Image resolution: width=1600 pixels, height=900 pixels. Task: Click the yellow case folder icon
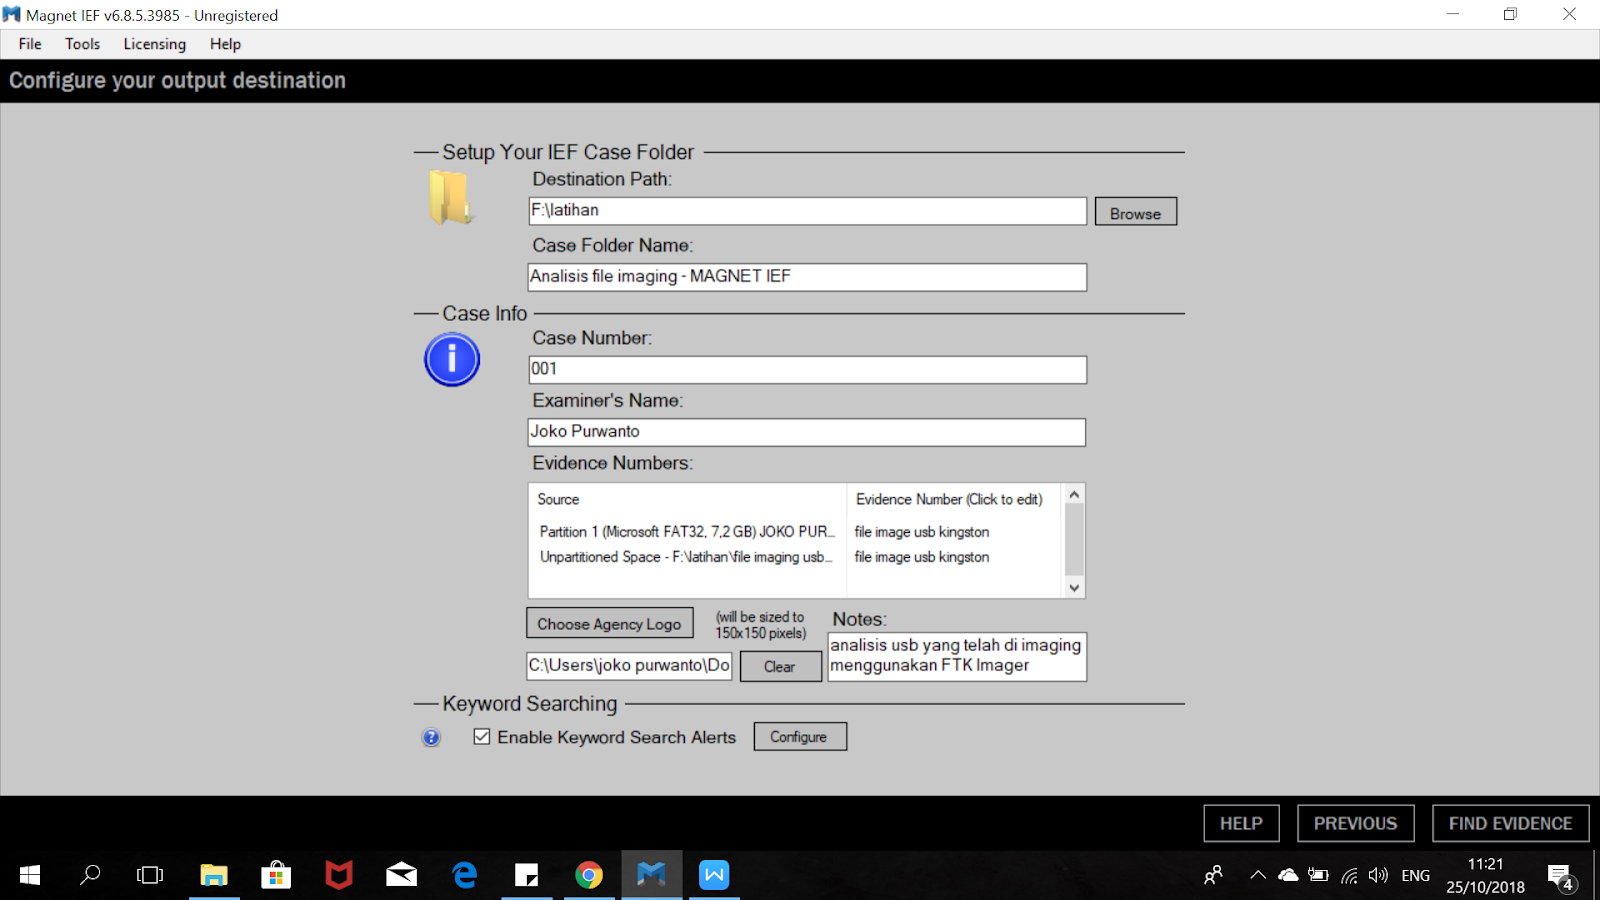pos(450,197)
